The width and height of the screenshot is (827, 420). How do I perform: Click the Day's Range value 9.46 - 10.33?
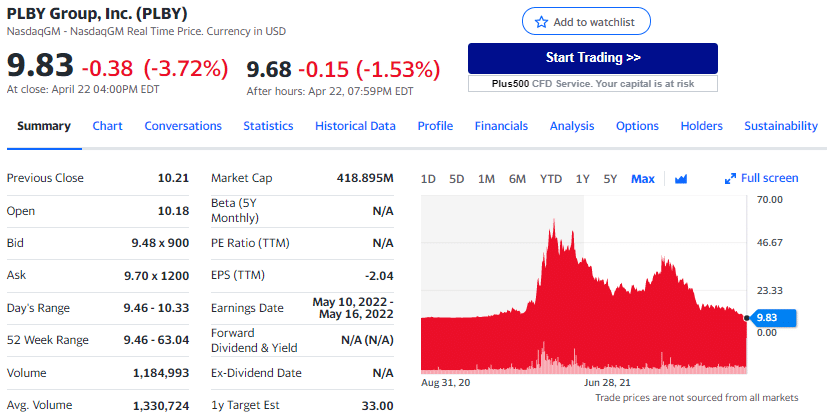coord(156,308)
